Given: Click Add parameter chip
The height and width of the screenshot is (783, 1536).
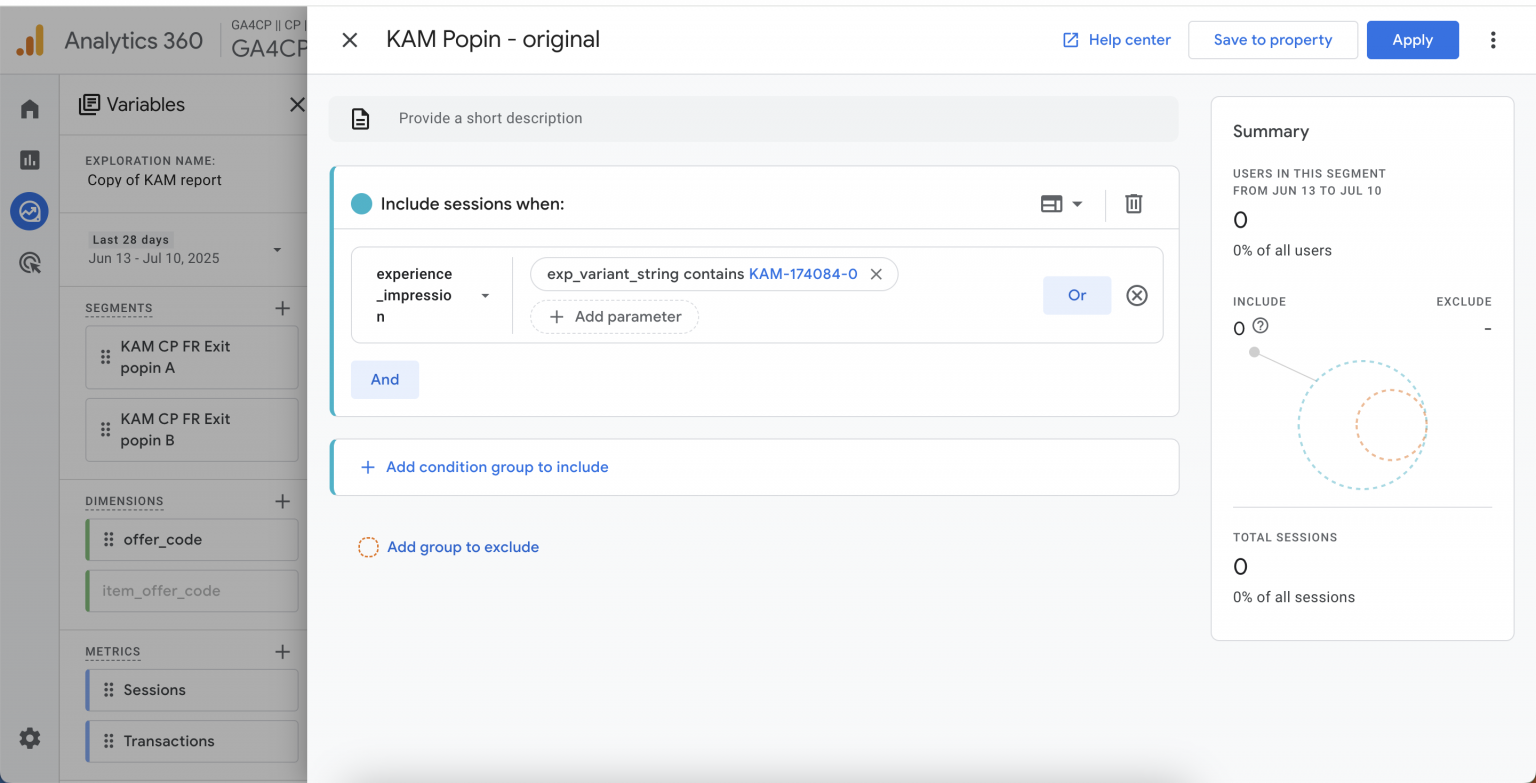Looking at the screenshot, I should [614, 317].
